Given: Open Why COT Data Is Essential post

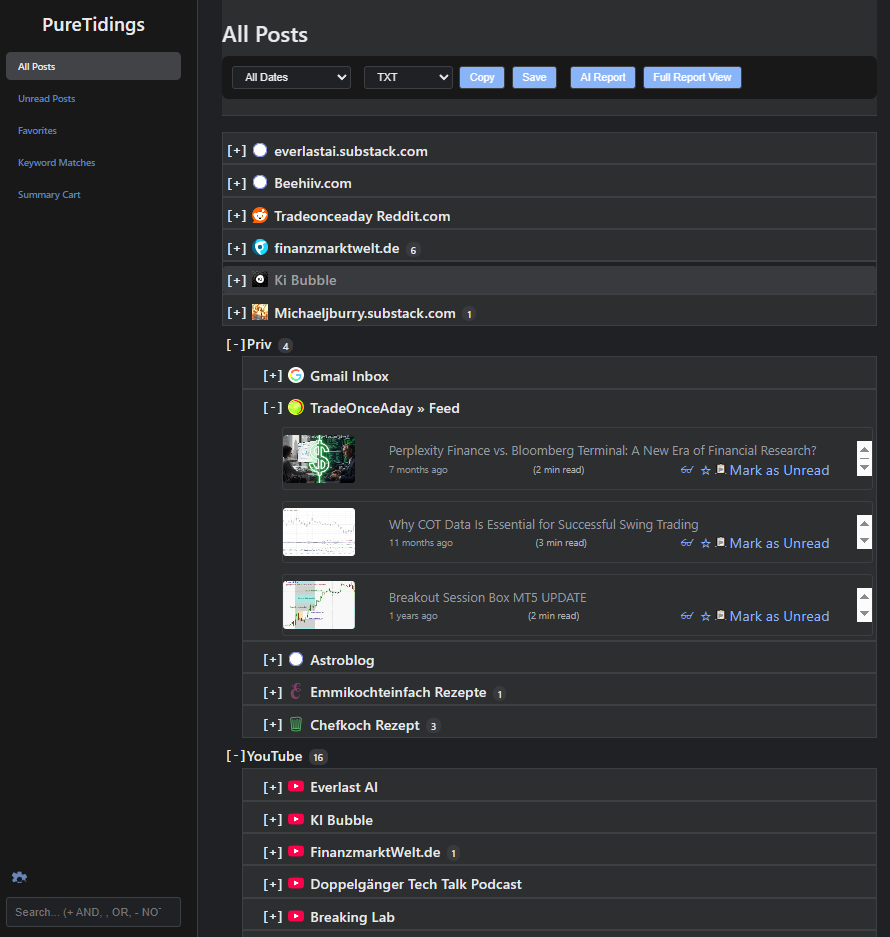Looking at the screenshot, I should (543, 525).
